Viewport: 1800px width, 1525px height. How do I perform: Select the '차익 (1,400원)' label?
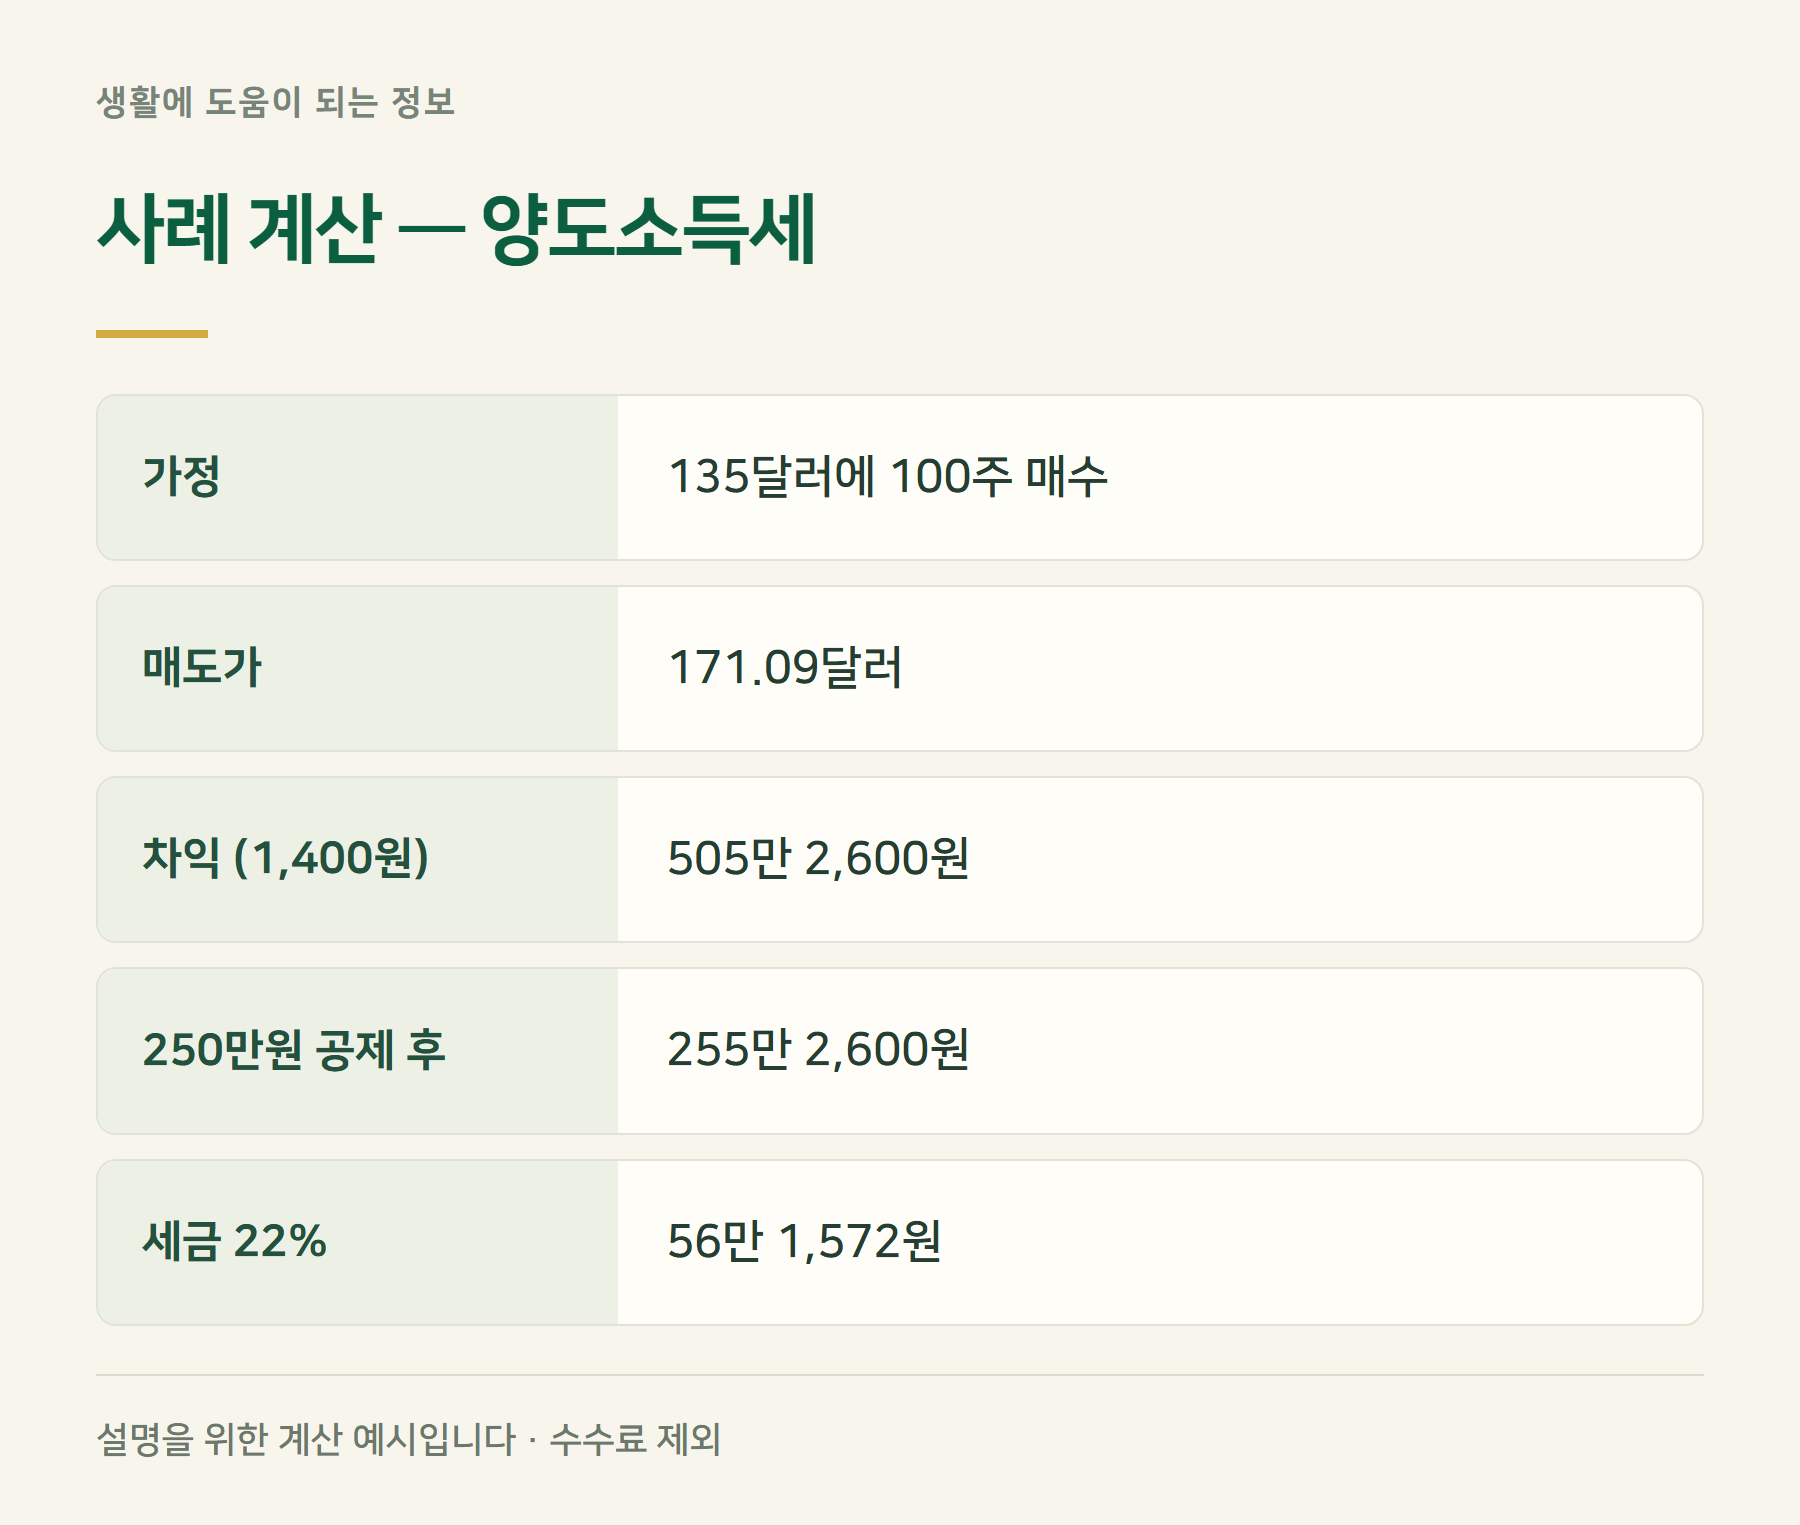click(286, 859)
